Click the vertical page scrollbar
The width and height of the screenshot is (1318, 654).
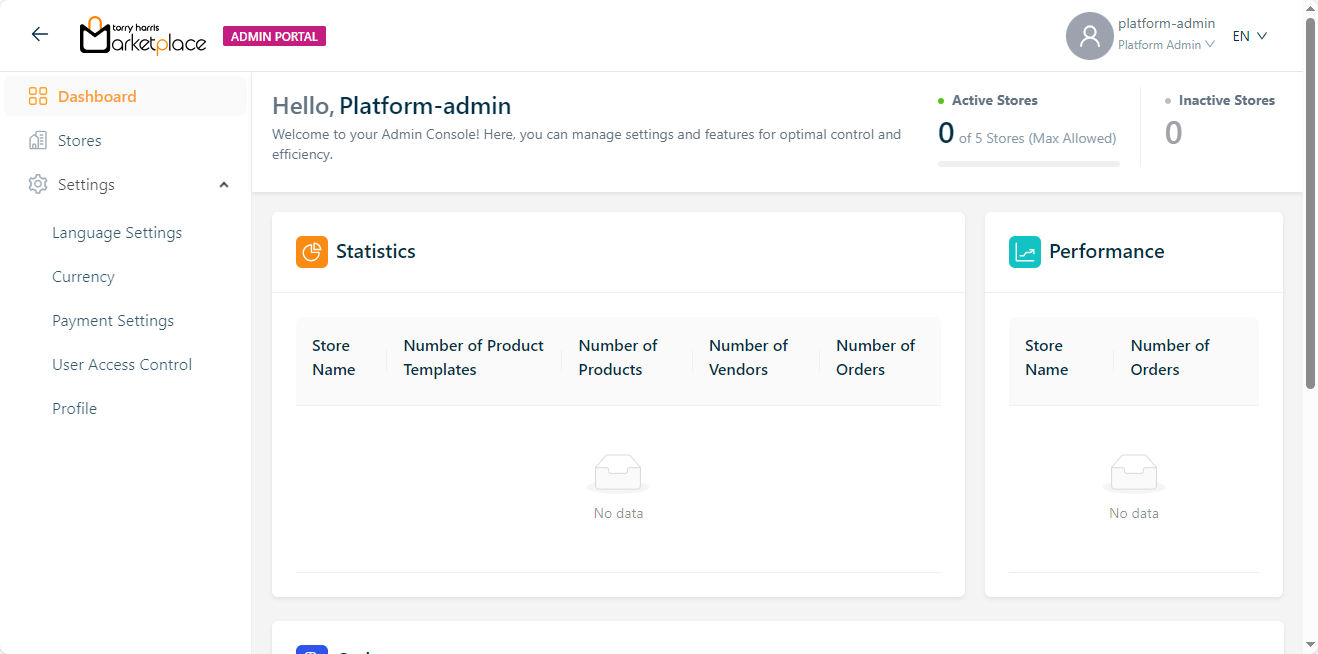pos(1310,200)
